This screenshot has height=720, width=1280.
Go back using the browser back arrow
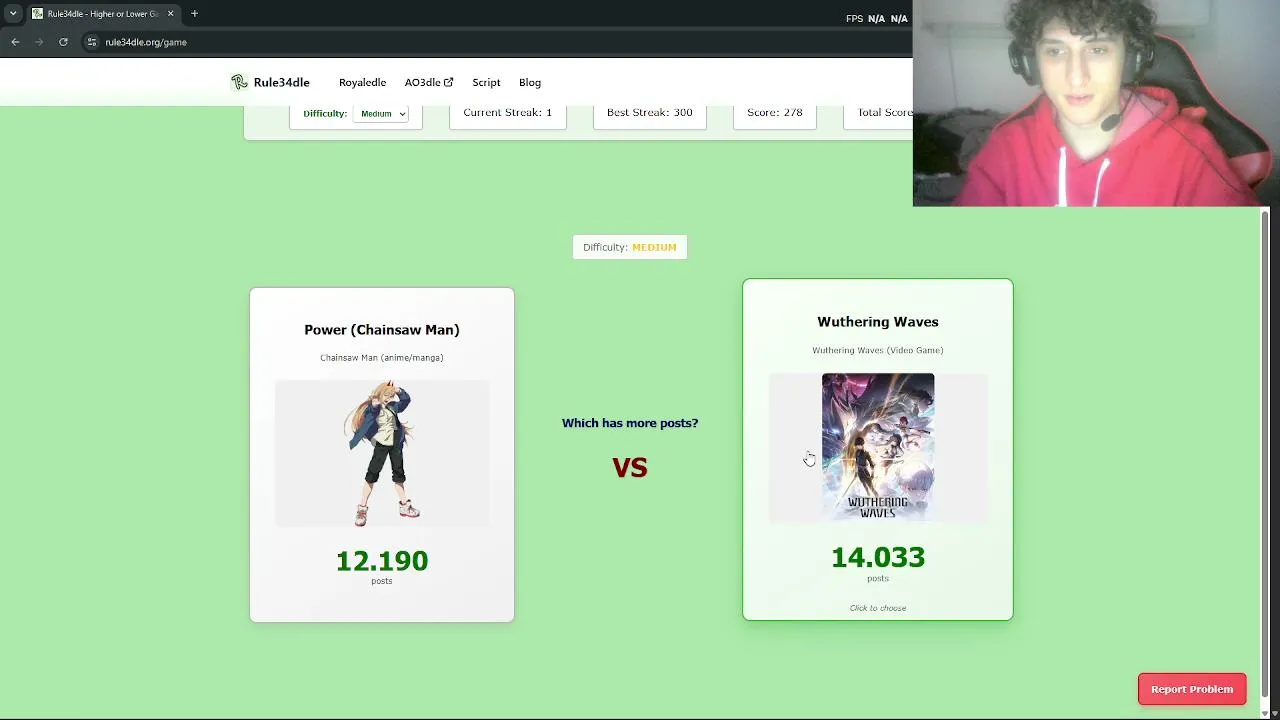coord(15,42)
